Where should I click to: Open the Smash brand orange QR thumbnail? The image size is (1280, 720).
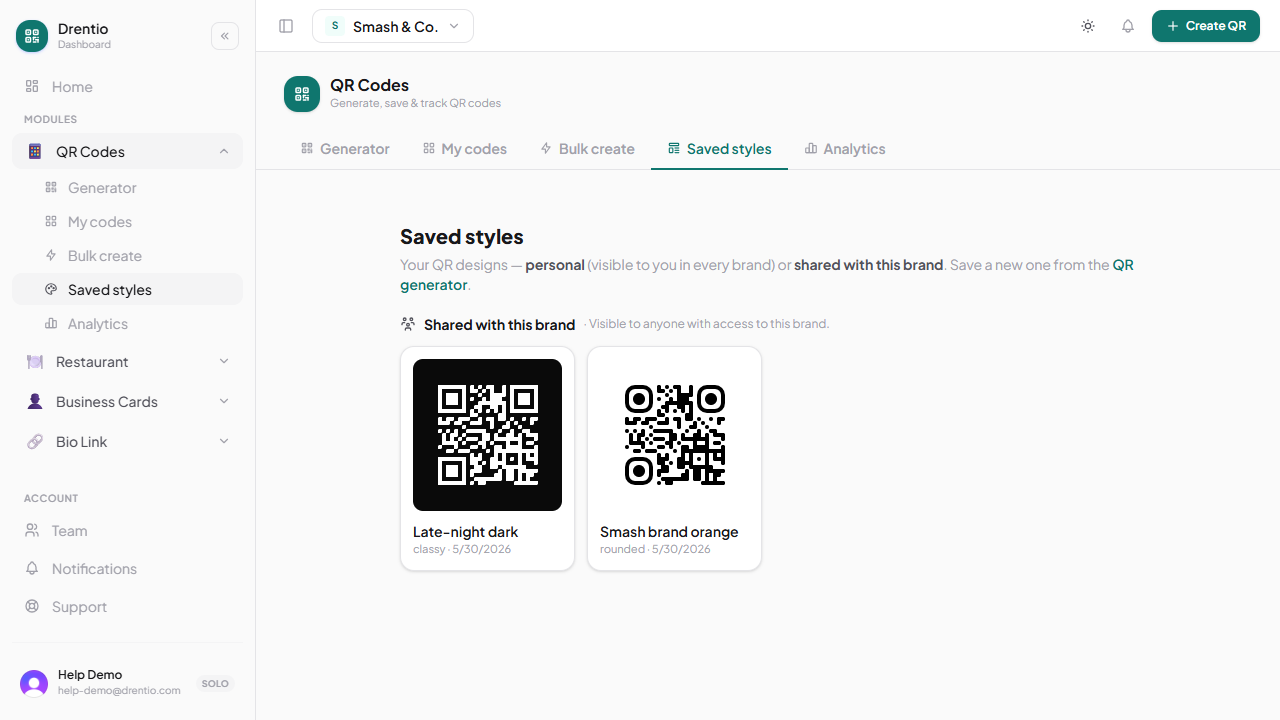click(674, 435)
